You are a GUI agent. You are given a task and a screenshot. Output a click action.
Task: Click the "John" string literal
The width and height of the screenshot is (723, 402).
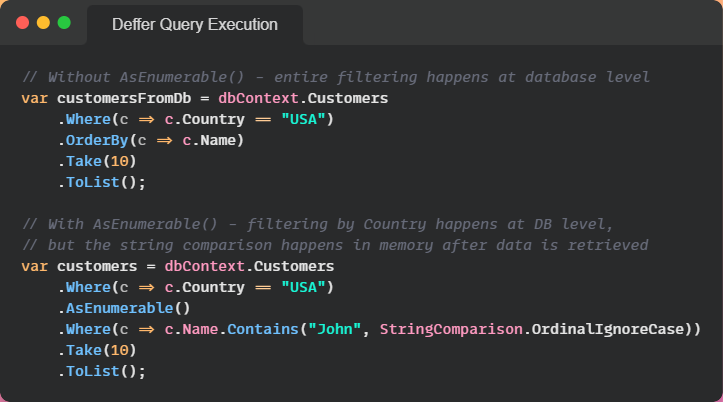point(334,329)
